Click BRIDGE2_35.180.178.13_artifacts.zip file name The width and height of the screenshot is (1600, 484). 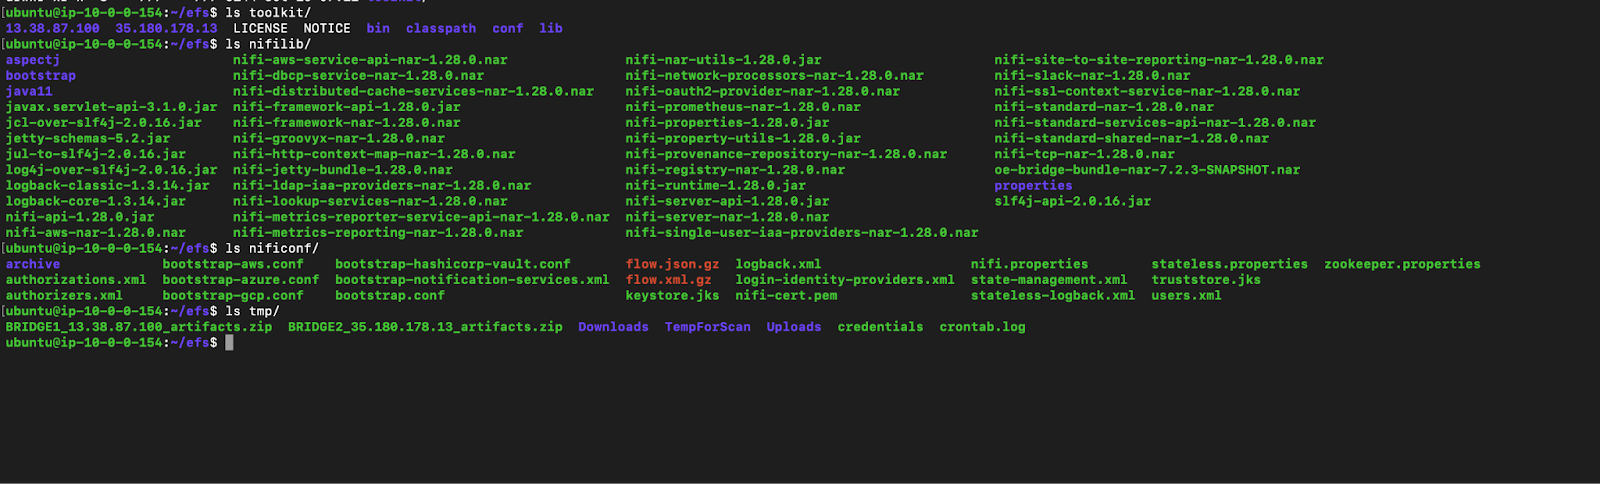coord(425,327)
